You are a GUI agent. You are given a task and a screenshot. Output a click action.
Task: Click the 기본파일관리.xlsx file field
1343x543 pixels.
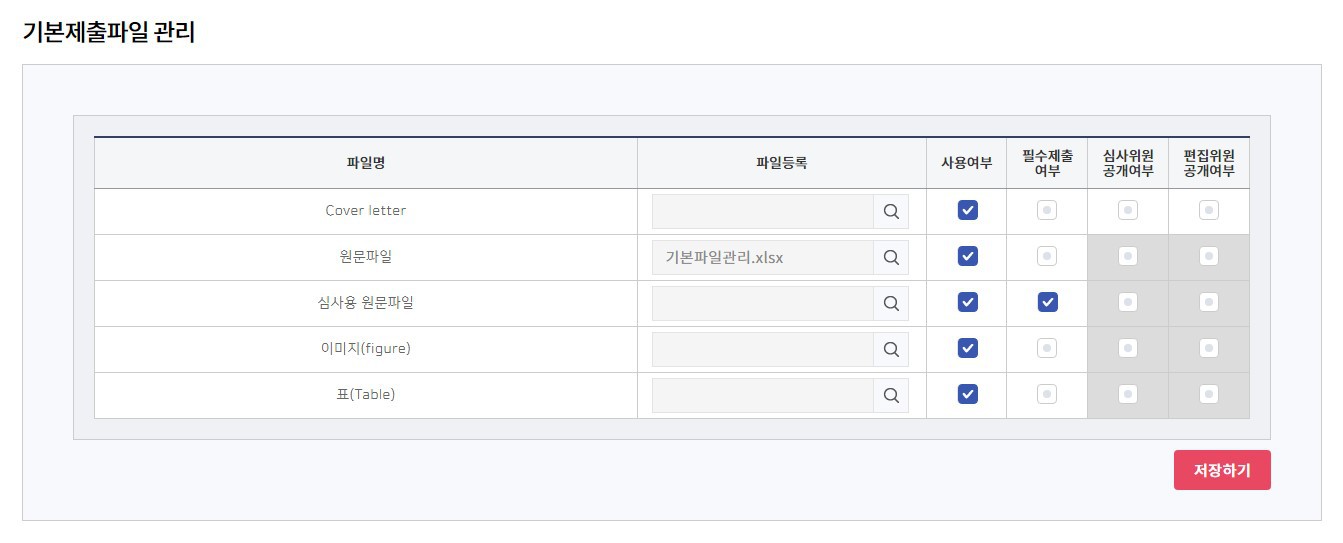[x=763, y=257]
